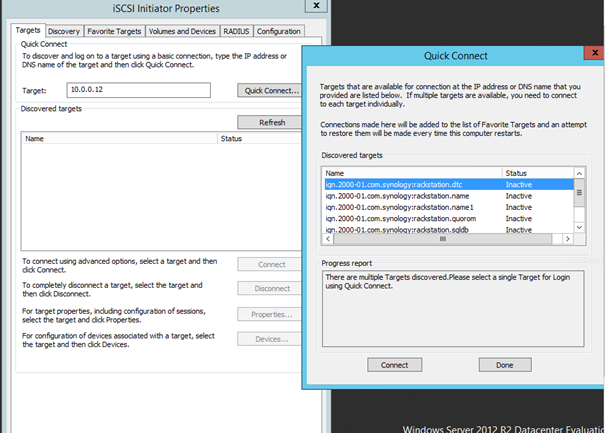The height and width of the screenshot is (433, 605).
Task: Go to Volumes and Devices tab
Action: pyautogui.click(x=183, y=32)
